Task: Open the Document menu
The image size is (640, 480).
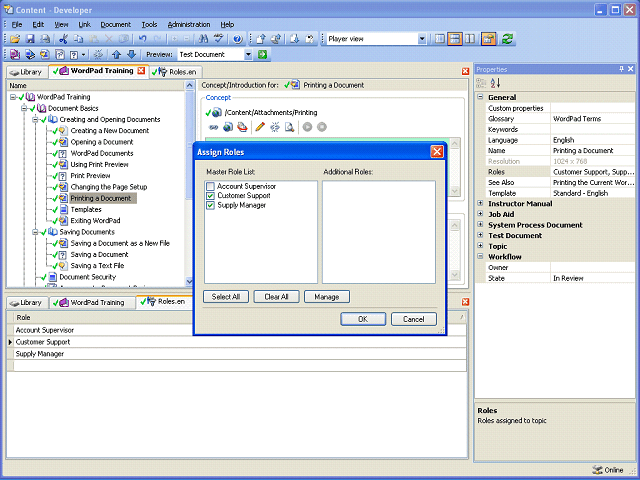Action: 116,24
